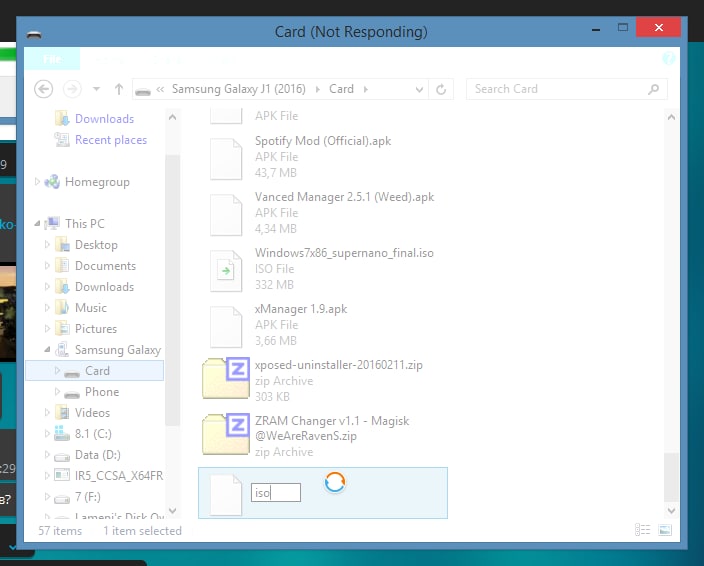Viewport: 704px width, 566px height.
Task: Switch to Details view in status bar
Action: 642,530
